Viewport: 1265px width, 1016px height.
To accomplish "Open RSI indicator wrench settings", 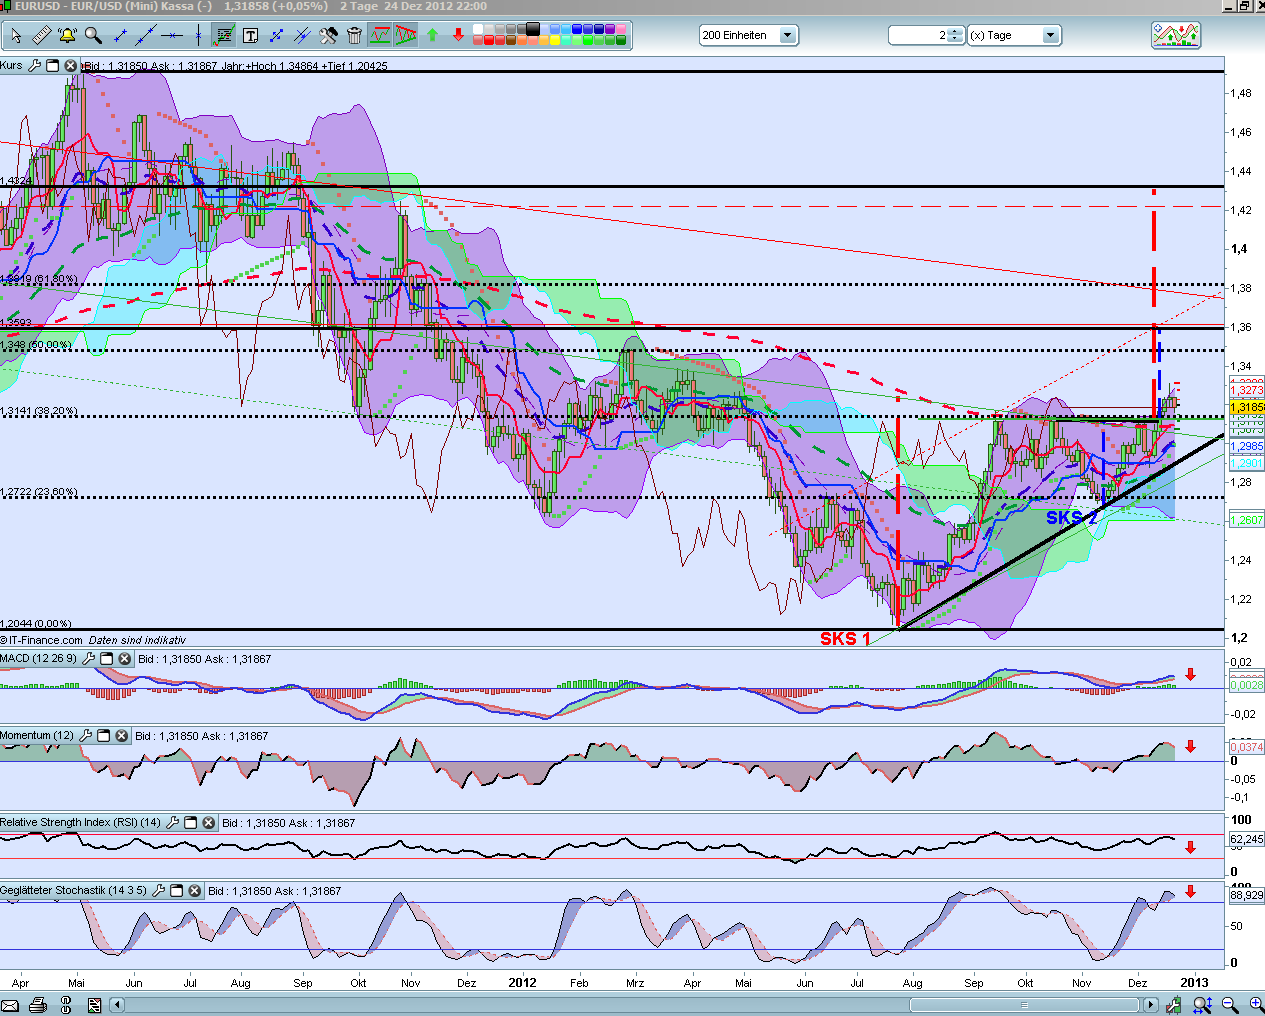I will click(173, 822).
